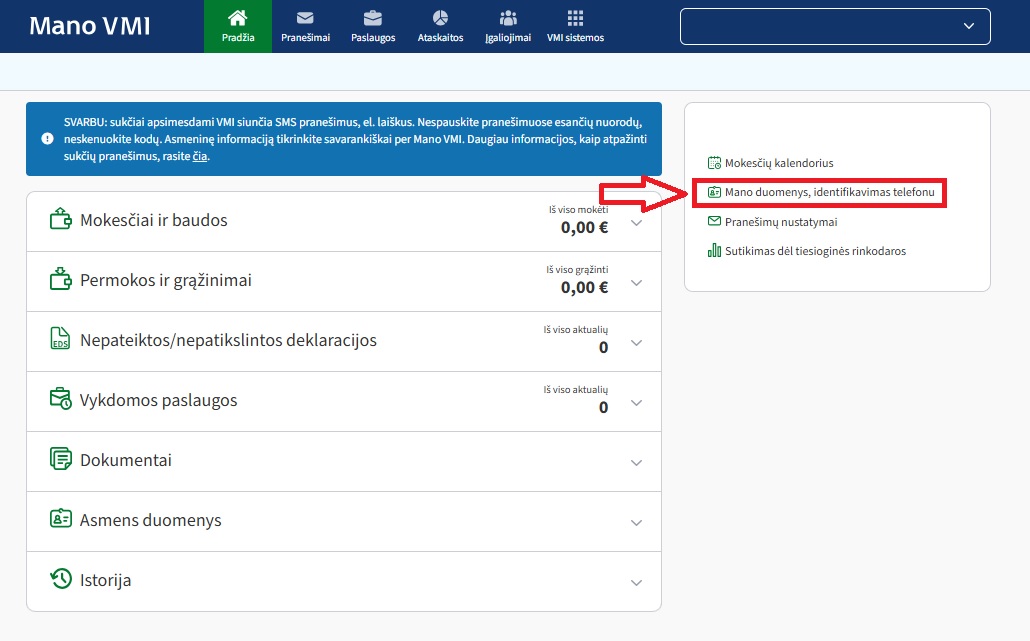Expand the Mokesčiai ir baudos section chevron
The image size is (1030, 641).
[637, 223]
